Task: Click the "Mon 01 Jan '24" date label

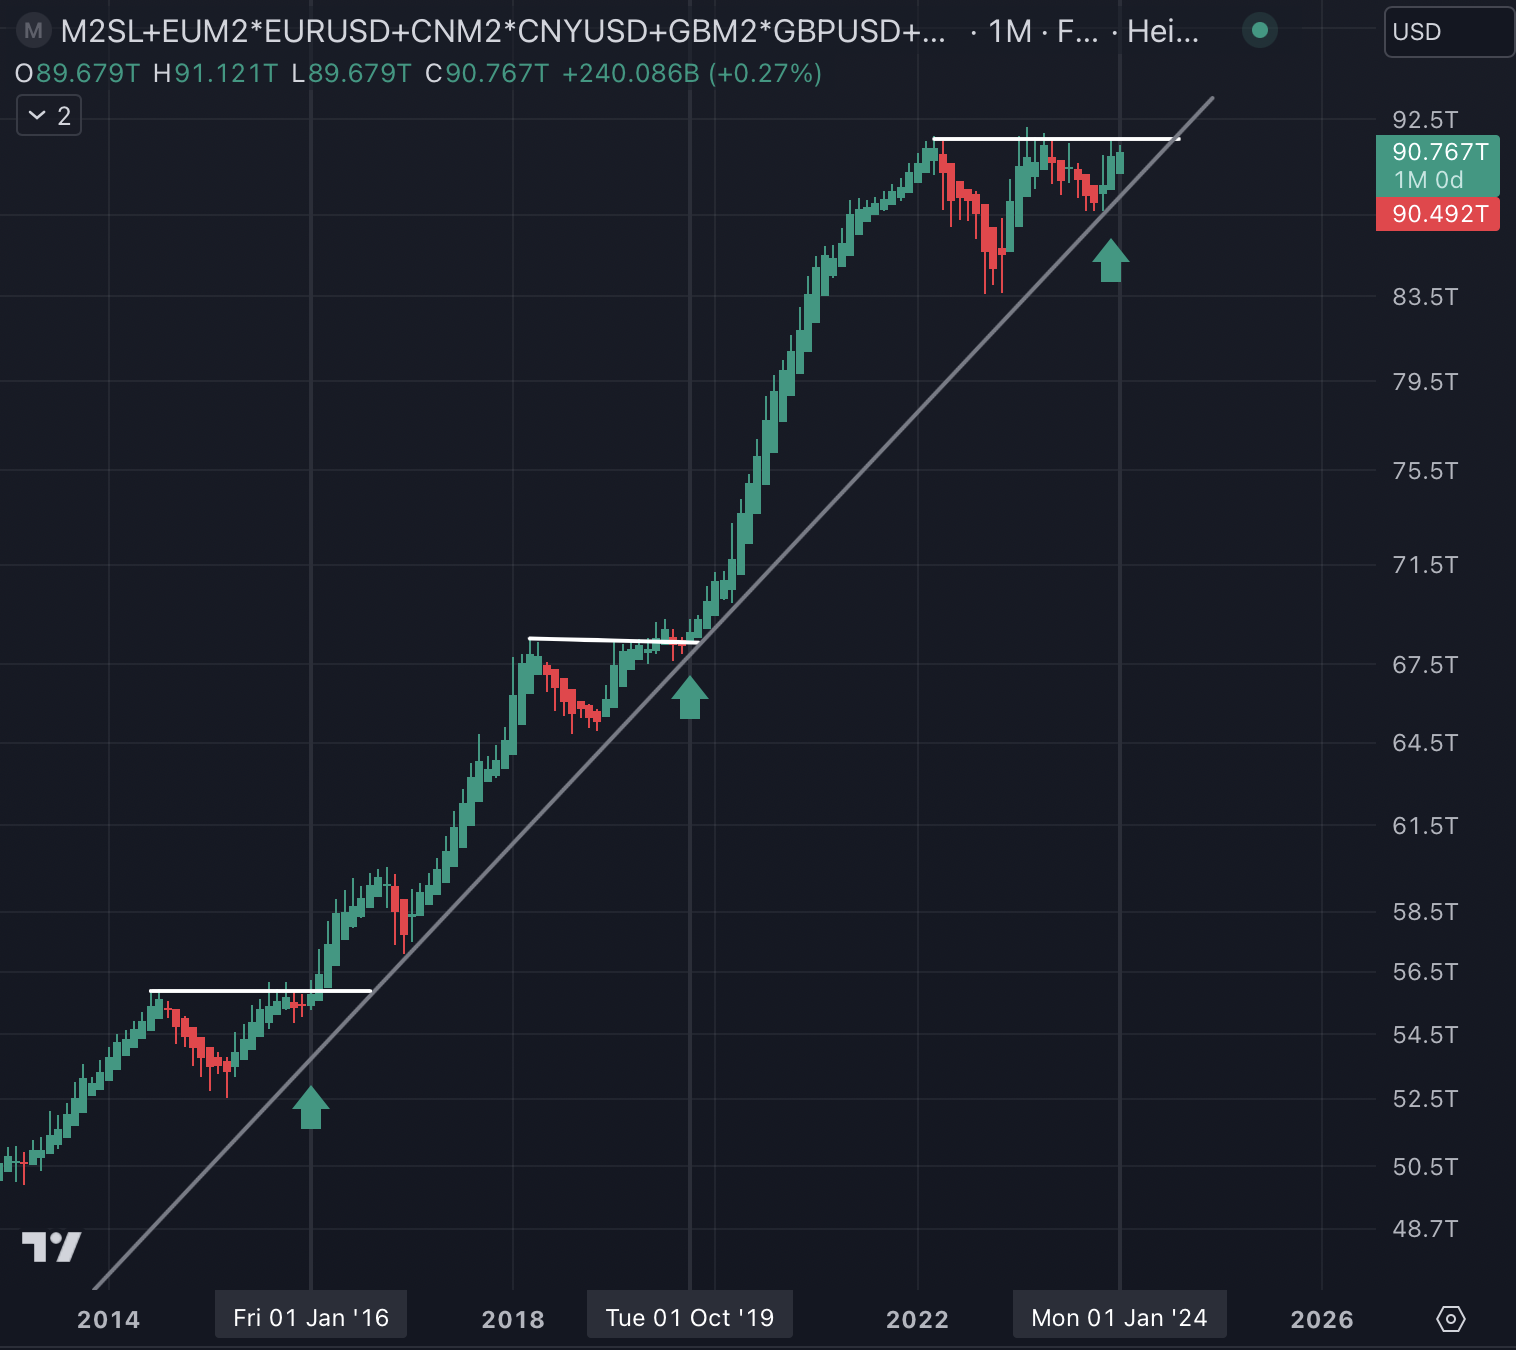Action: 1119,1318
